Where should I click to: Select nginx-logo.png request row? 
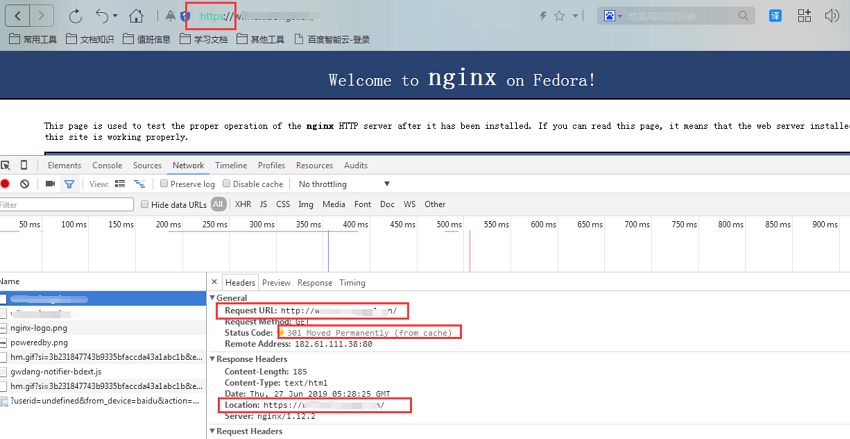(103, 328)
